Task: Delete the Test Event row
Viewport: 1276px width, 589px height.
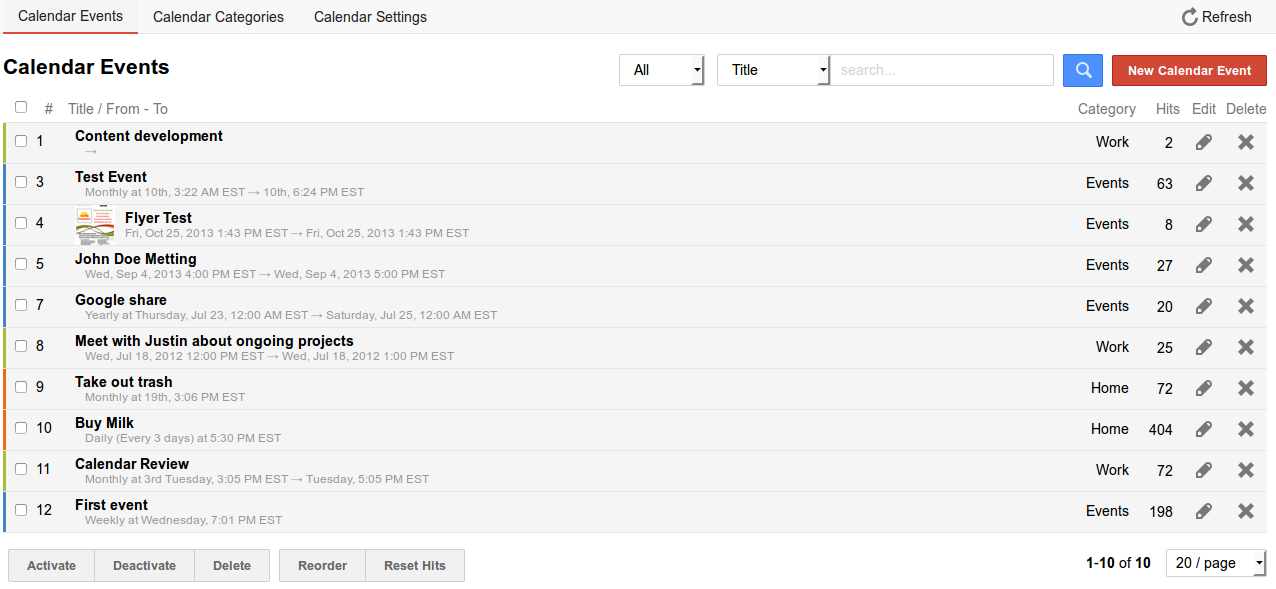Action: (x=1246, y=183)
